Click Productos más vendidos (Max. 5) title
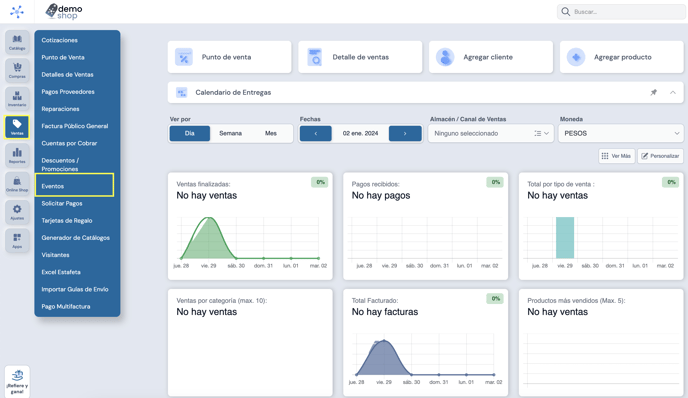This screenshot has height=398, width=688. tap(576, 301)
